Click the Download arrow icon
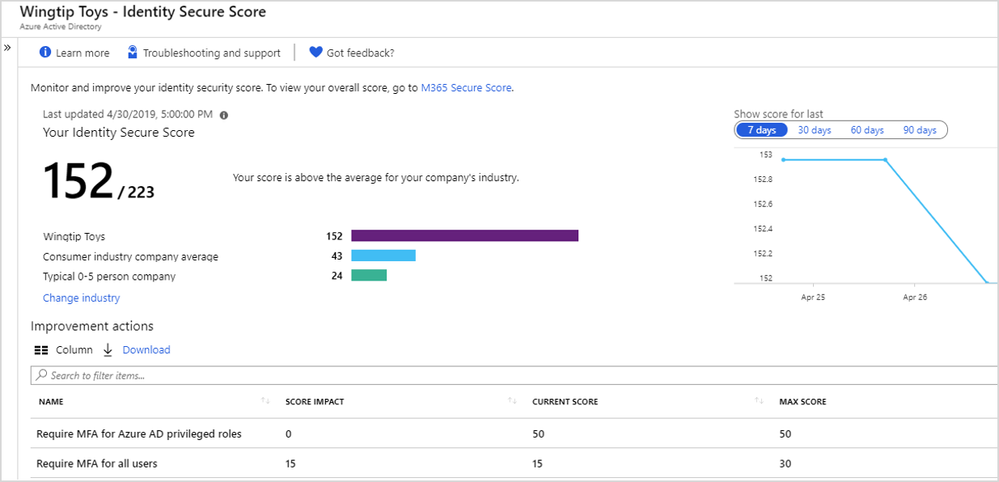 108,350
